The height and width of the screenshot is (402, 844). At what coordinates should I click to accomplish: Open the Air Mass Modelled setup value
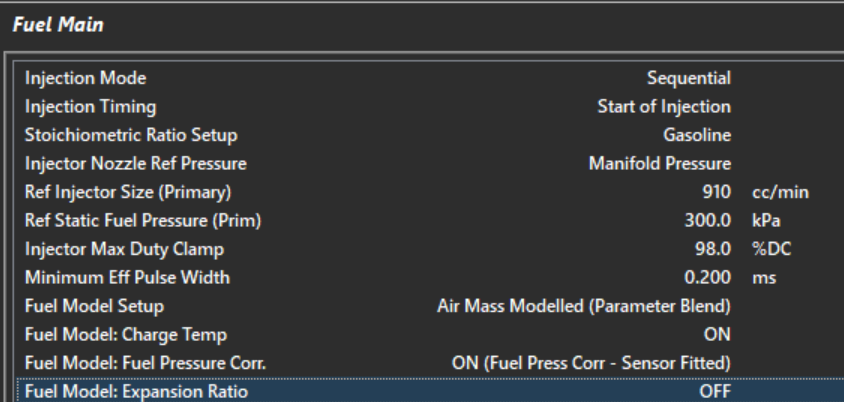click(x=584, y=305)
